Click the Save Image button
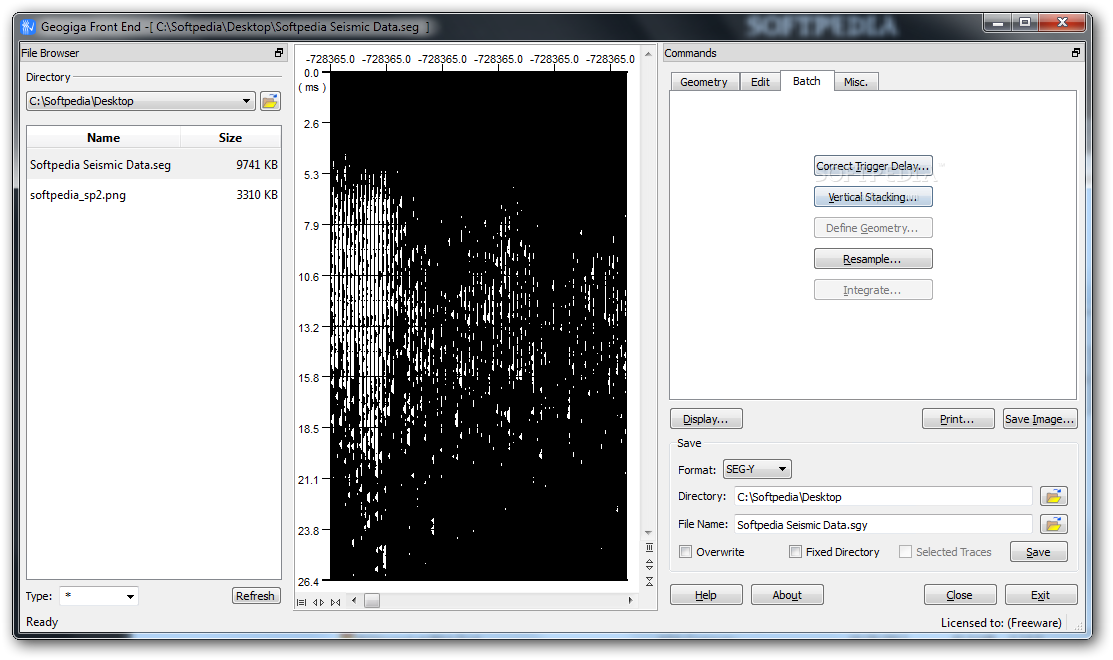Image resolution: width=1113 pixels, height=660 pixels. click(1040, 419)
